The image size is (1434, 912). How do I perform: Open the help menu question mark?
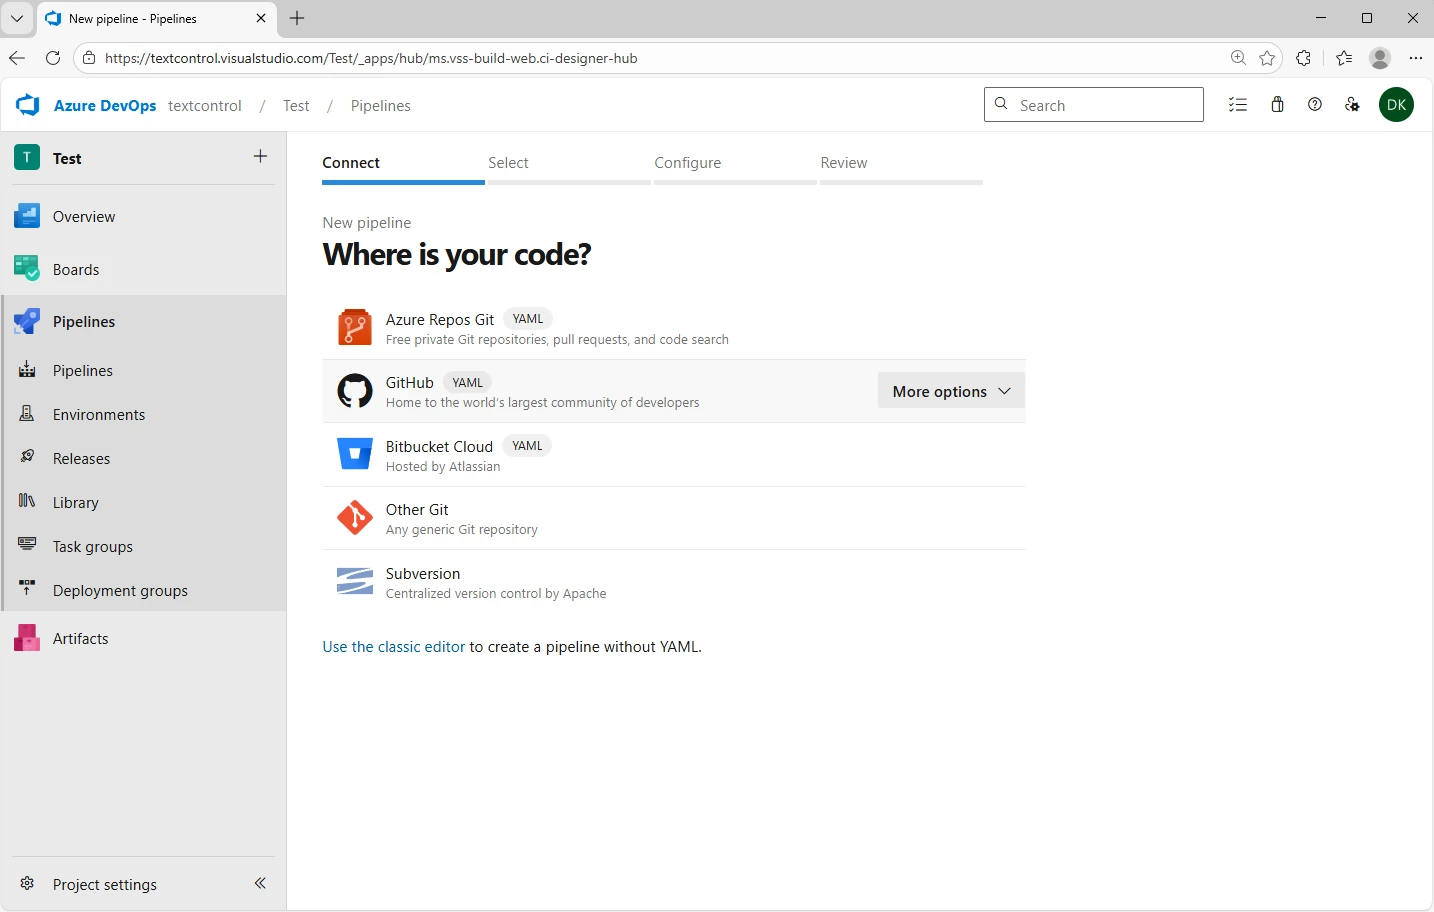point(1315,104)
